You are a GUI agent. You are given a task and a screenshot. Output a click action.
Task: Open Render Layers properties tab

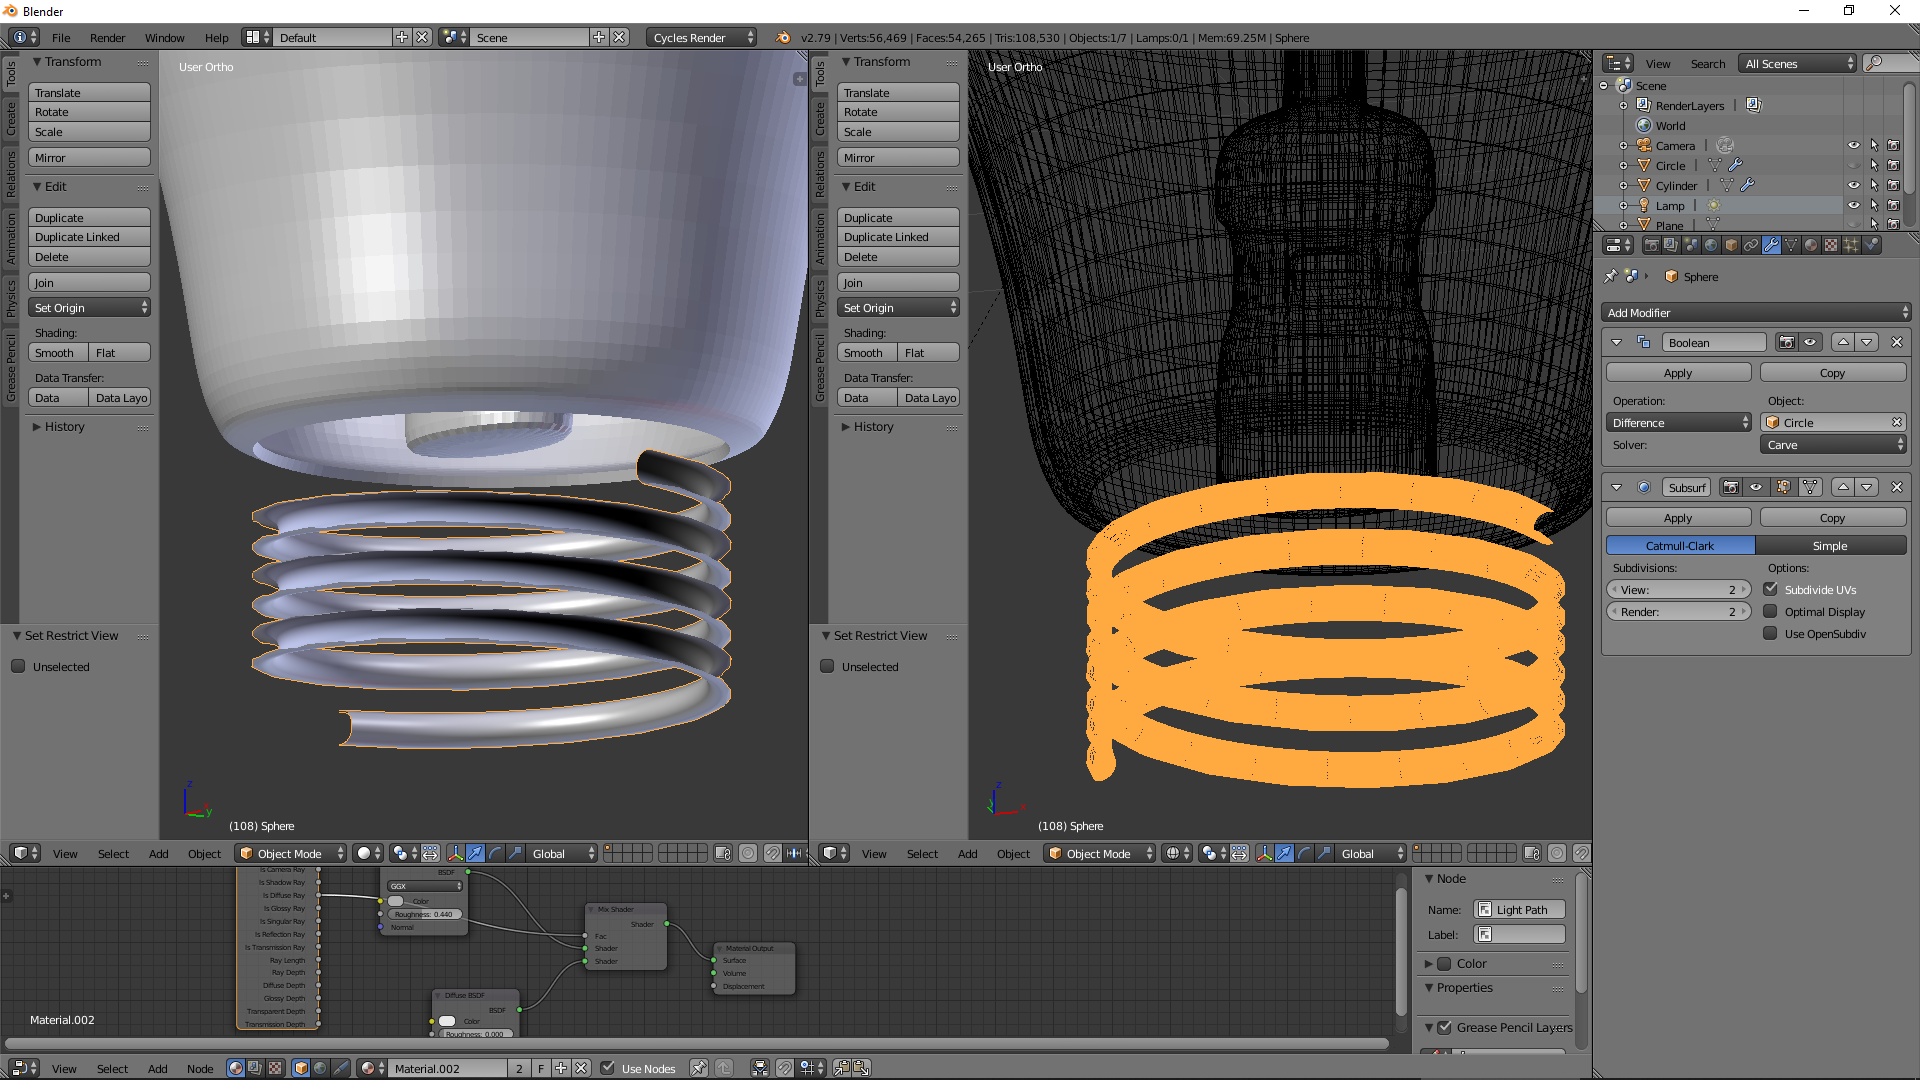1671,245
